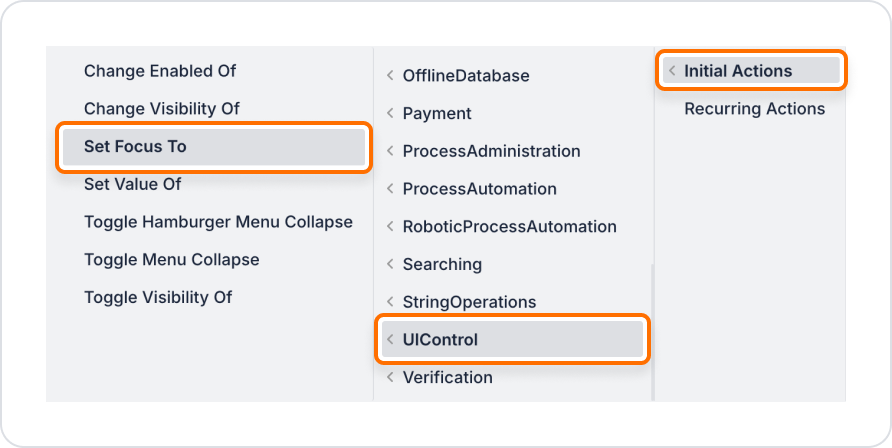Viewport: 892px width, 448px height.
Task: Click the UIControl chevron icon
Action: pyautogui.click(x=390, y=339)
